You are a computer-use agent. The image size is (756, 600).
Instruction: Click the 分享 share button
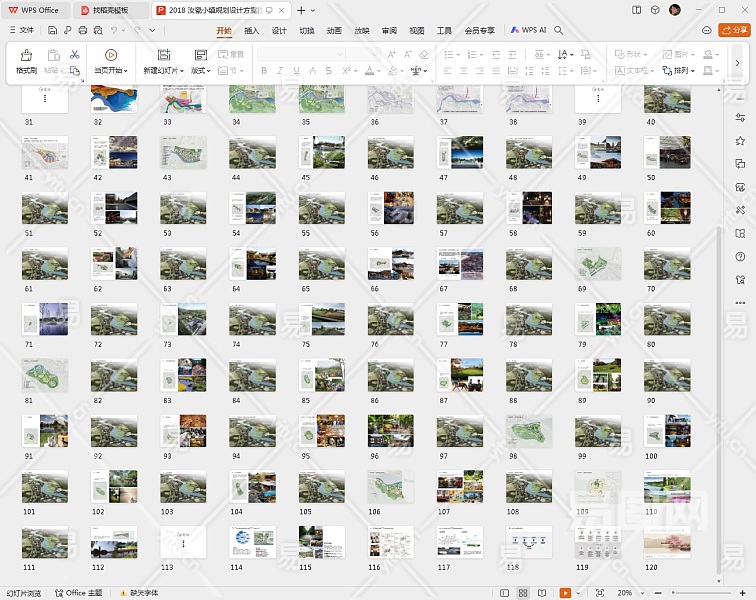pyautogui.click(x=735, y=30)
